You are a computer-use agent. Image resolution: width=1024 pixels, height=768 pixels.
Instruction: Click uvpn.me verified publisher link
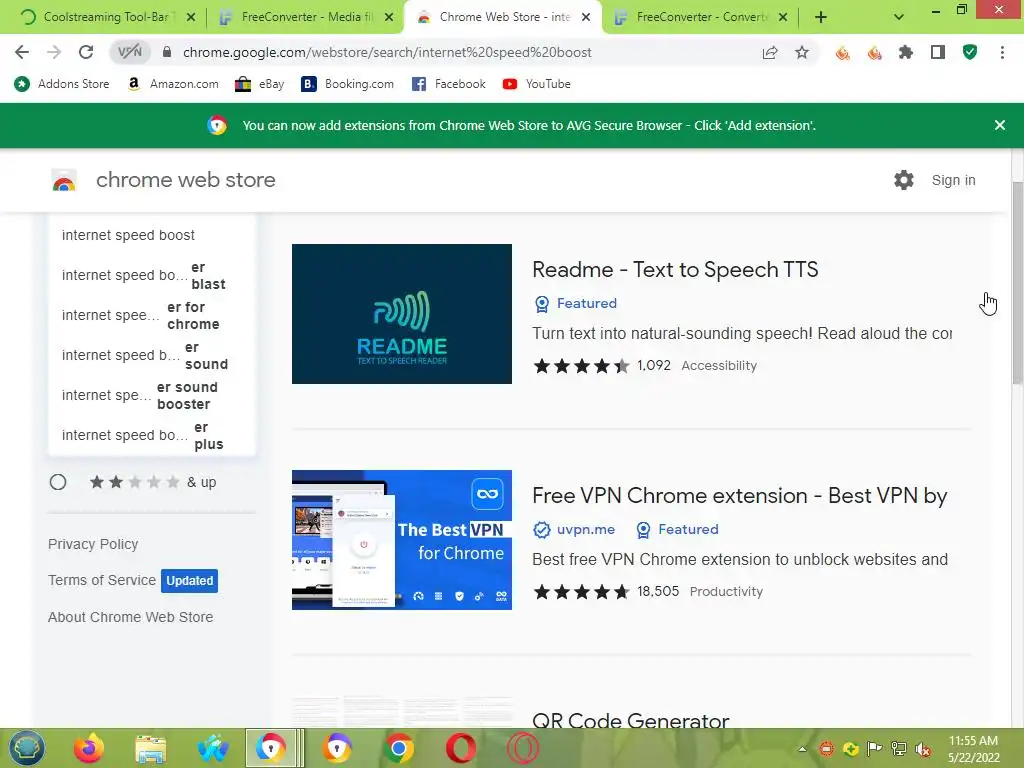click(575, 530)
